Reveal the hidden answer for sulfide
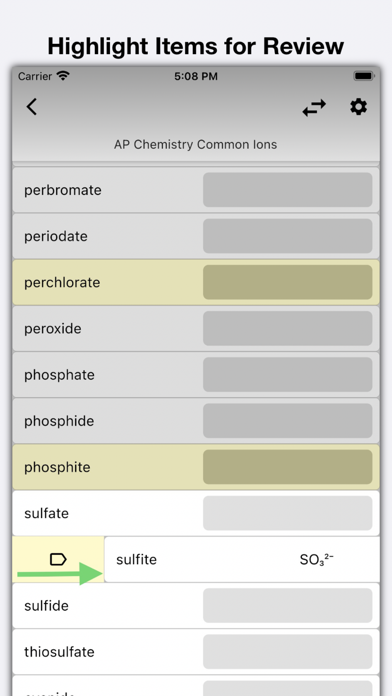392x696 pixels. click(288, 605)
